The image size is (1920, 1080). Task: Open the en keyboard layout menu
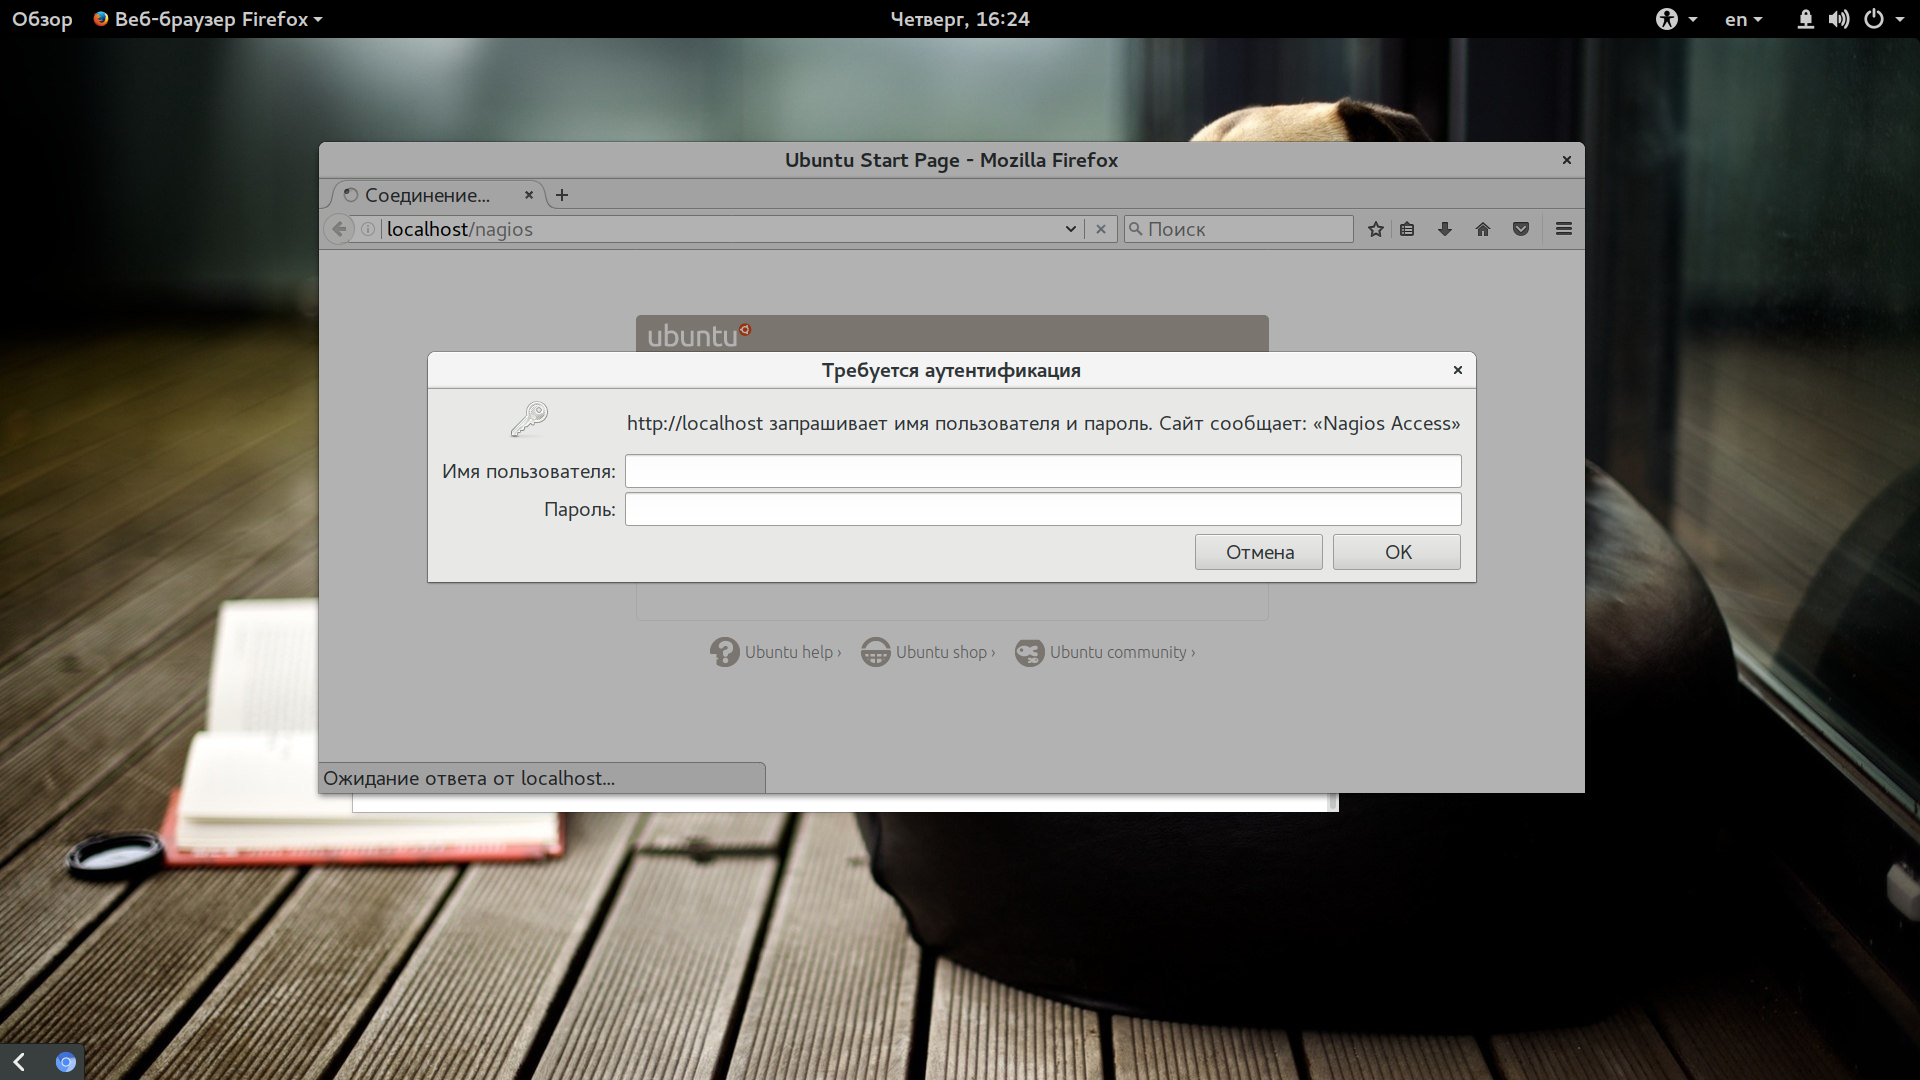tap(1743, 19)
